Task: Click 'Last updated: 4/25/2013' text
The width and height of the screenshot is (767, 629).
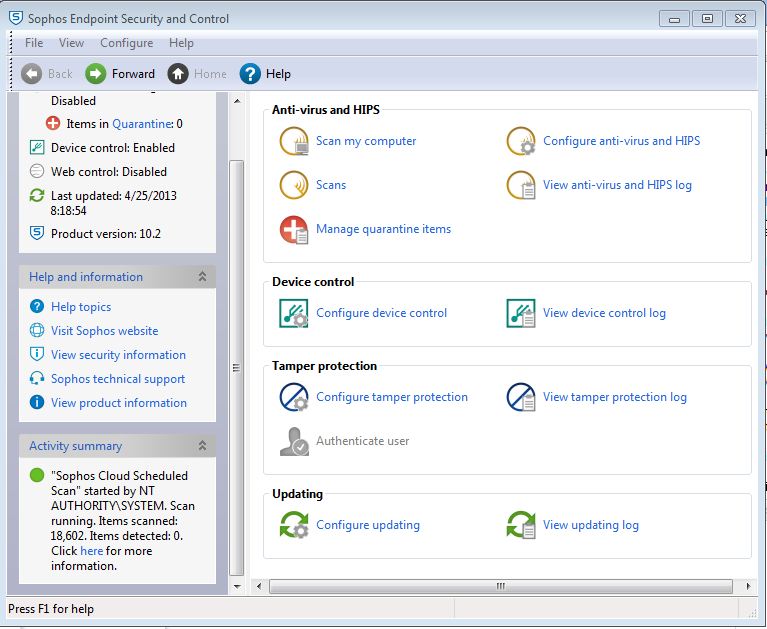Action: [x=113, y=196]
